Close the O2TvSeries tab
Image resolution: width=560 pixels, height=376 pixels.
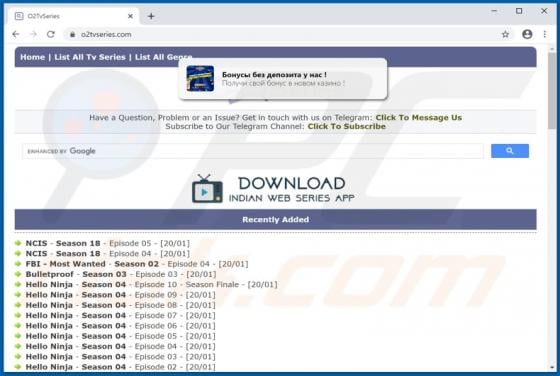click(x=130, y=16)
